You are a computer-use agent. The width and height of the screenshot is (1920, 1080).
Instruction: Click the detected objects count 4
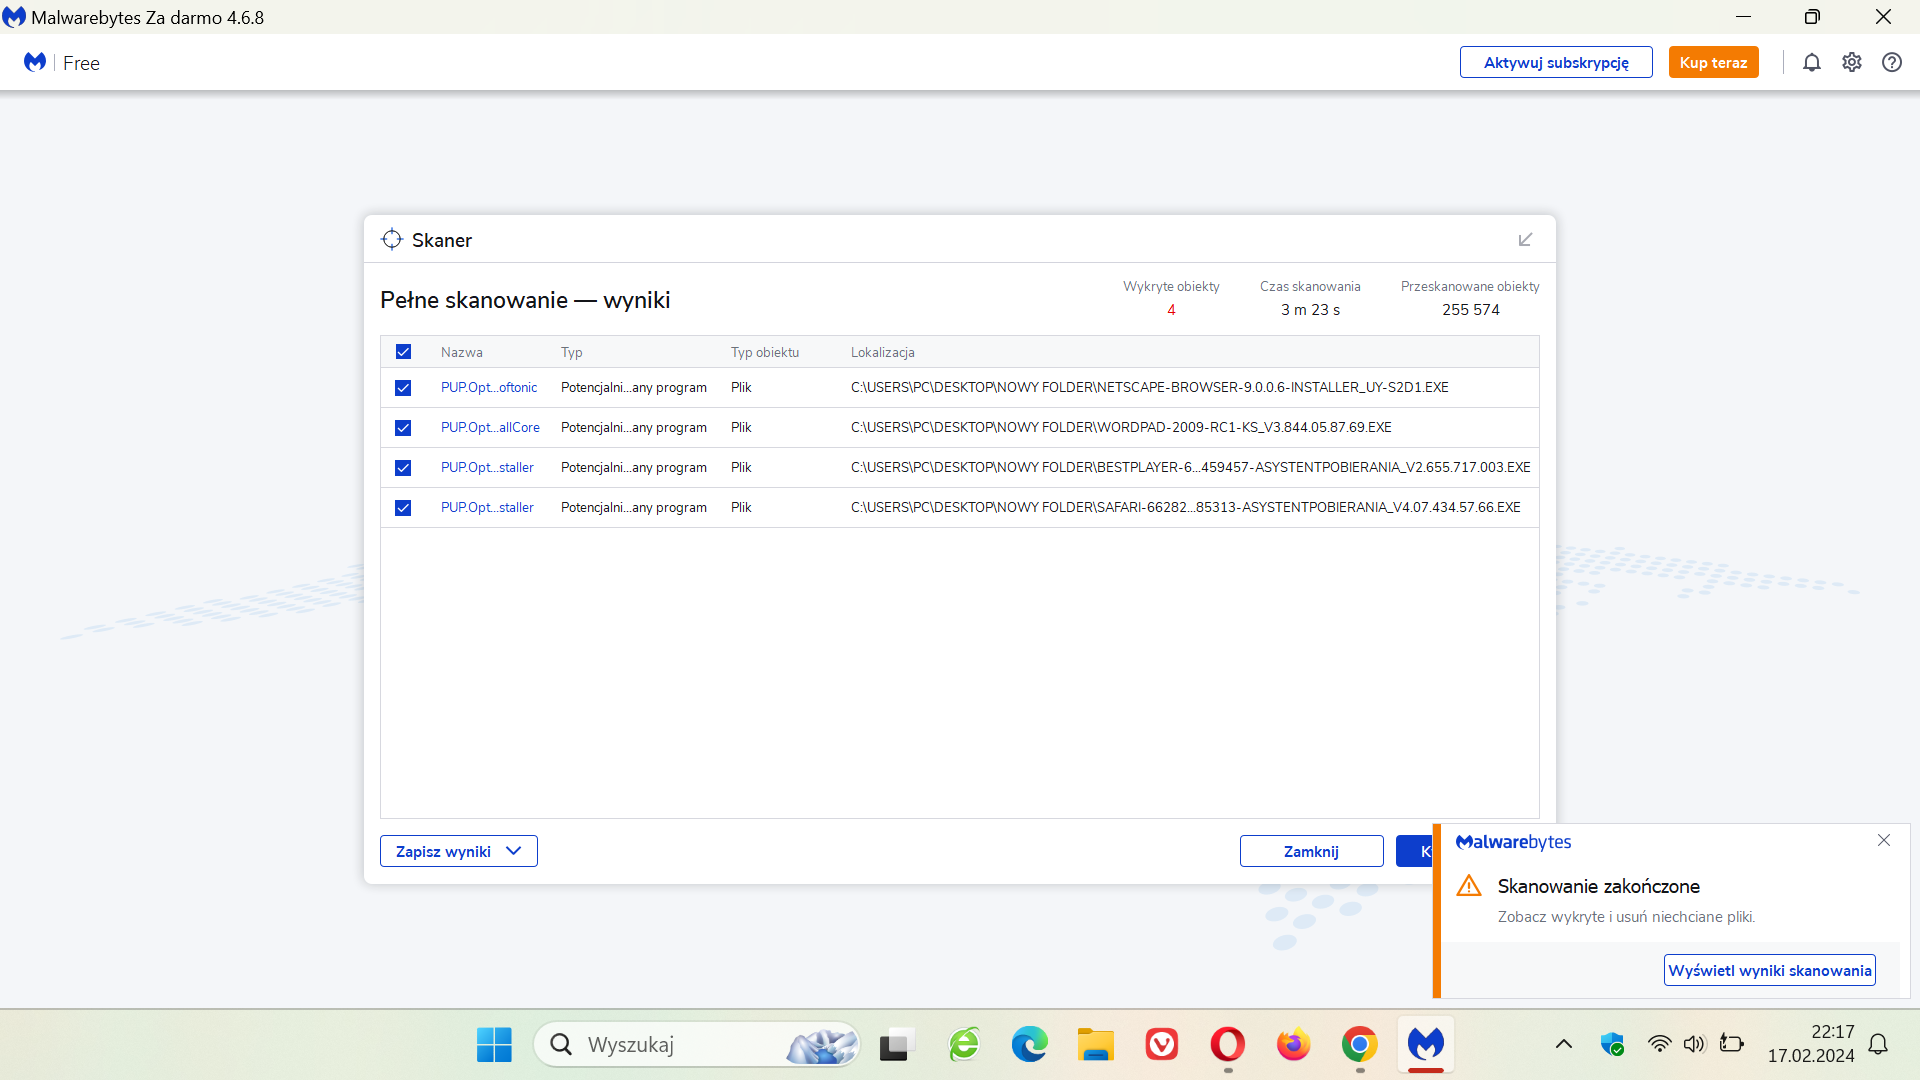pyautogui.click(x=1171, y=310)
